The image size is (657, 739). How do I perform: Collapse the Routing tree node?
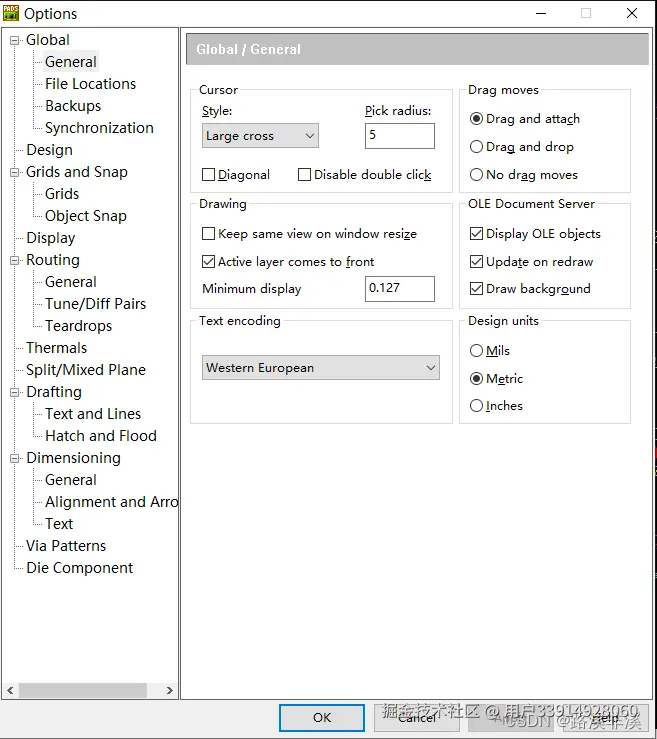click(15, 260)
